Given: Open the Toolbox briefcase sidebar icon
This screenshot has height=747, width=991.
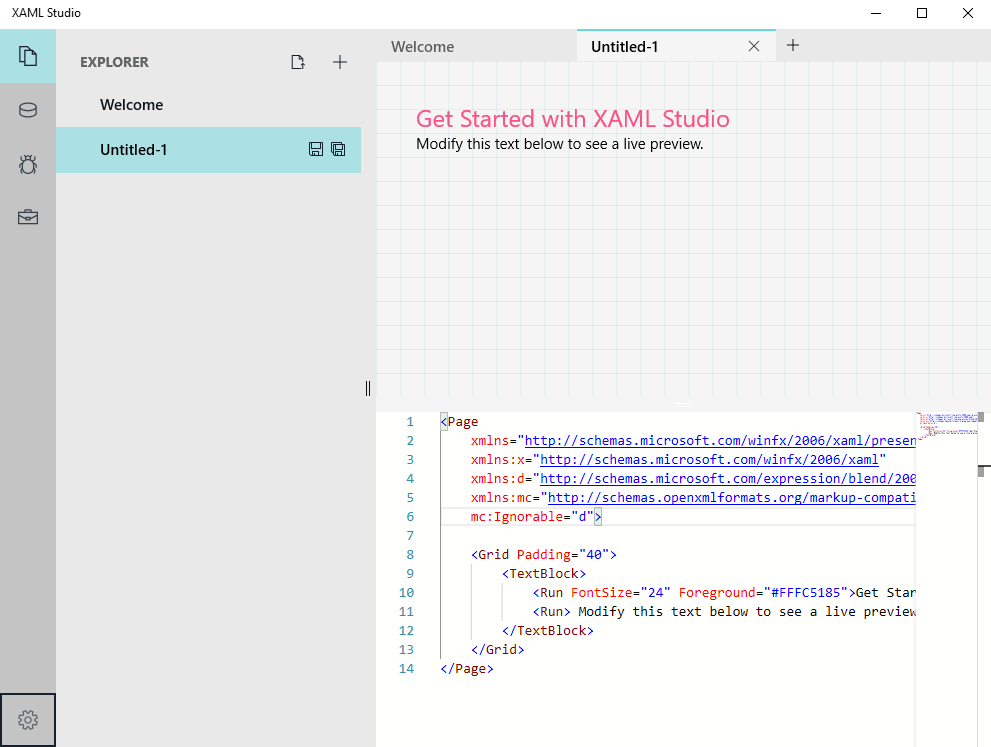Looking at the screenshot, I should pyautogui.click(x=28, y=217).
